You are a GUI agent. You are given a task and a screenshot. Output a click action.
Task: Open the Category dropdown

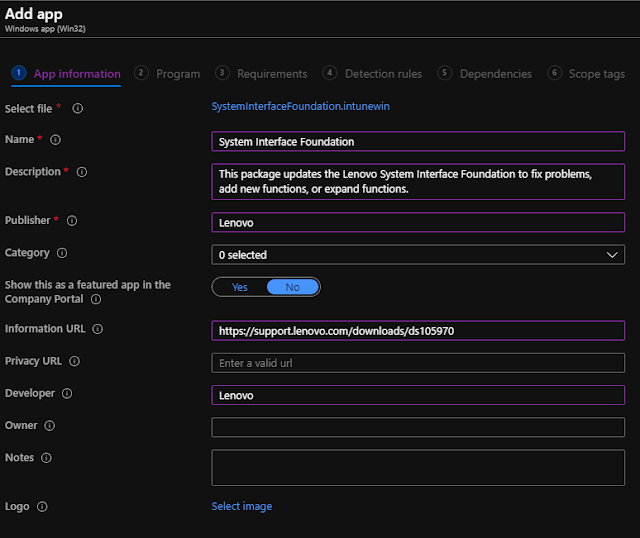(x=417, y=255)
